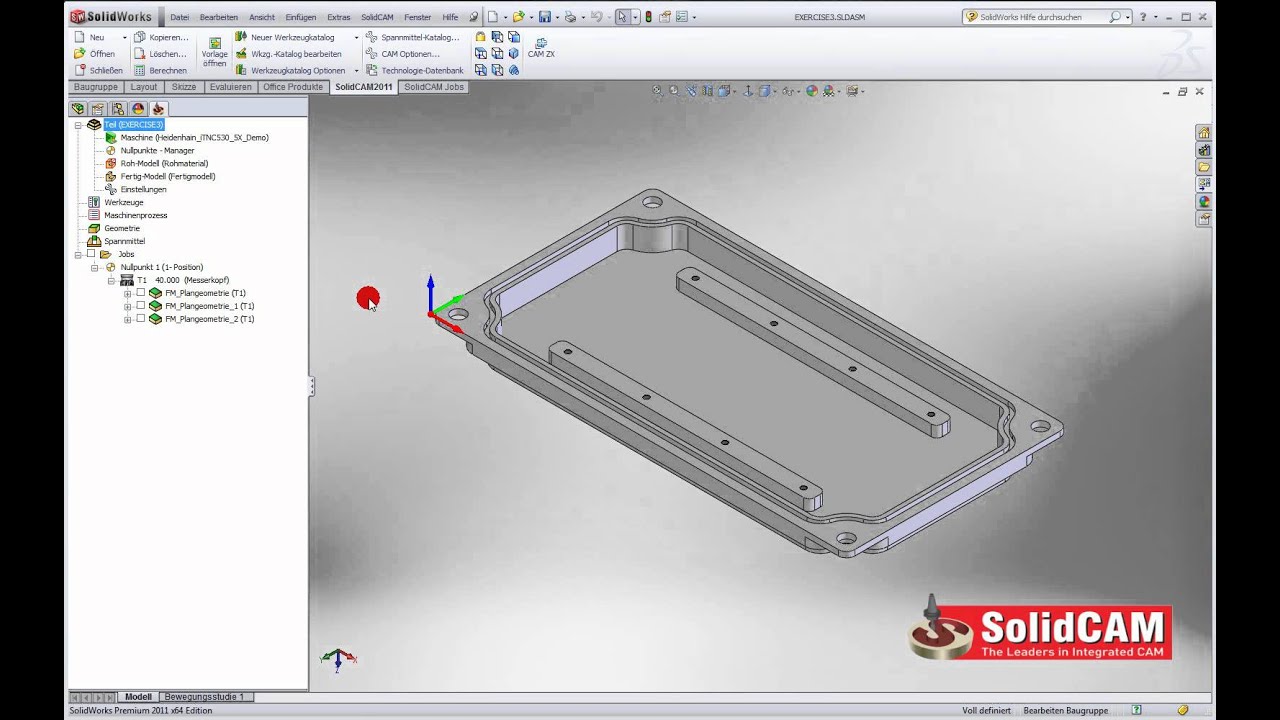1280x720 pixels.
Task: Select the Roh-Modell (Rohmaterial) item
Action: coord(164,163)
